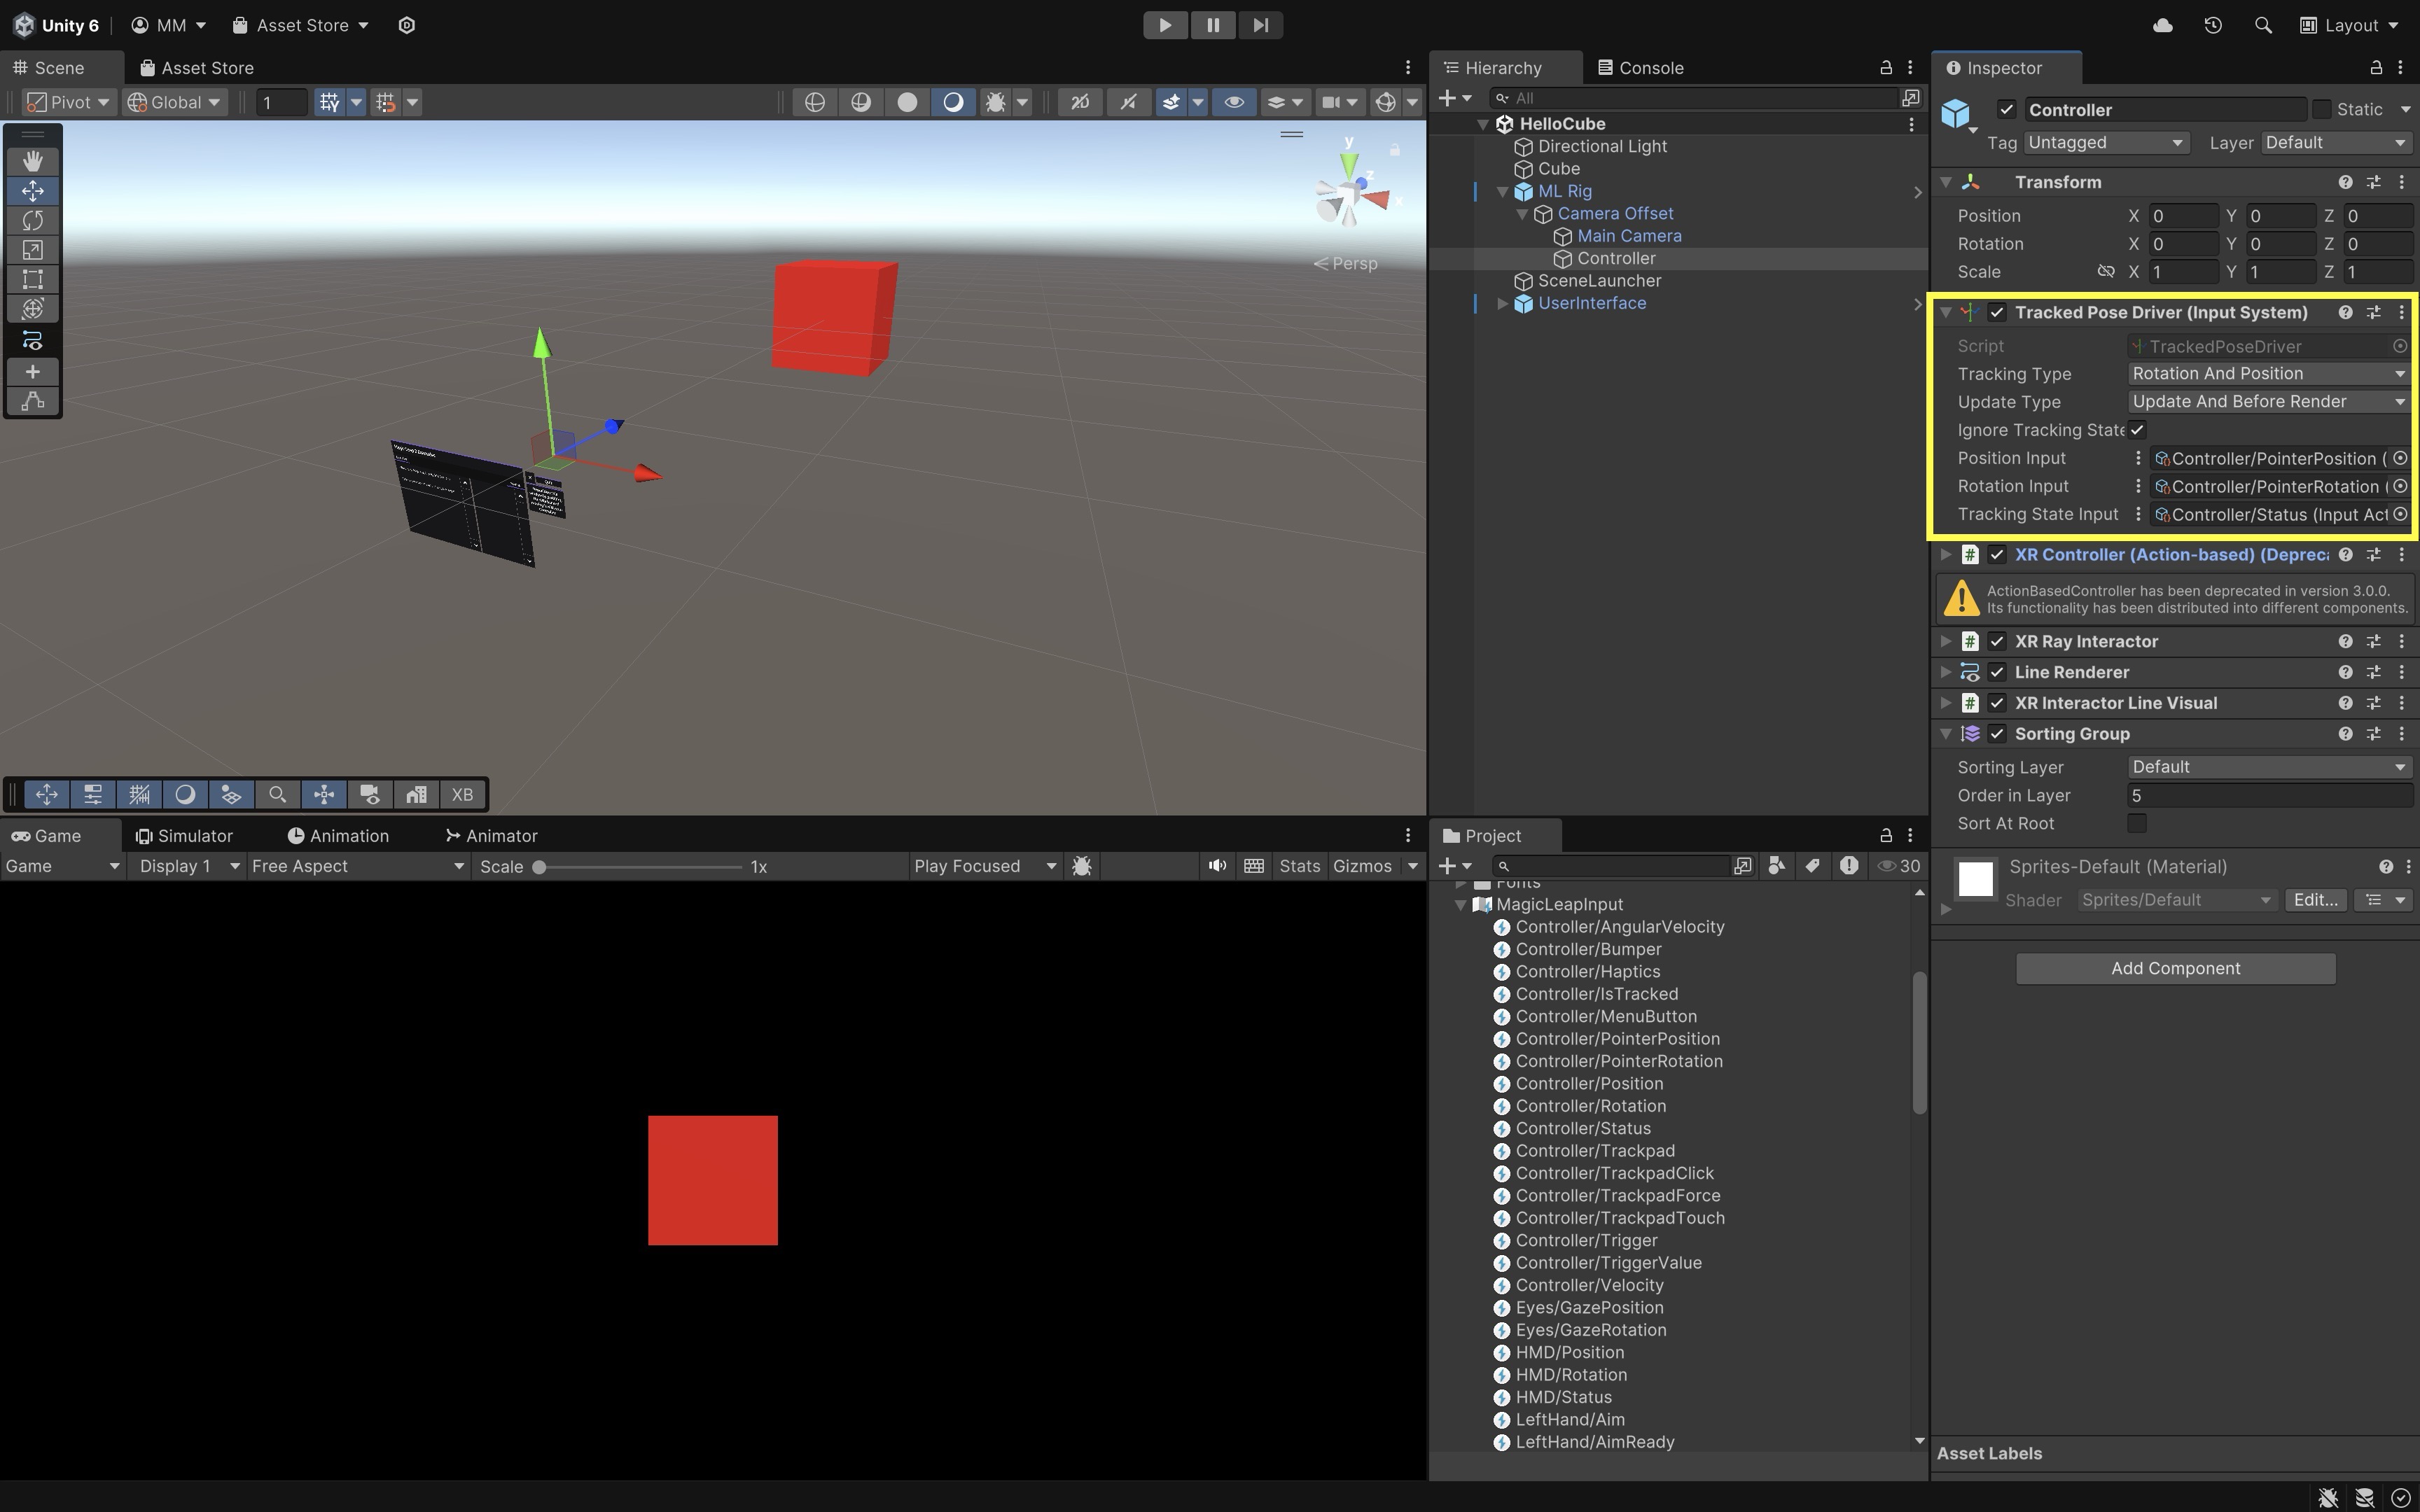This screenshot has height=1512, width=2420.
Task: Expand UserInterface in the Hierarchy
Action: point(1502,303)
